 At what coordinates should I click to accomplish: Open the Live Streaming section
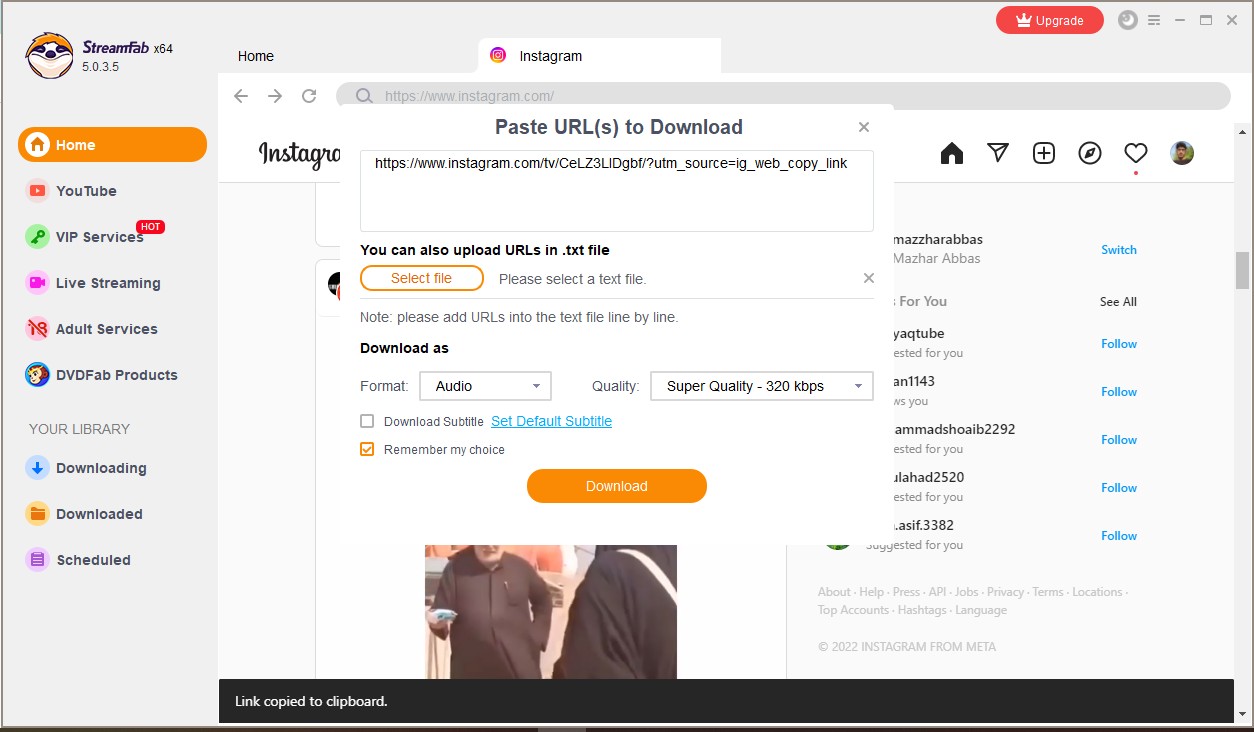(x=94, y=283)
